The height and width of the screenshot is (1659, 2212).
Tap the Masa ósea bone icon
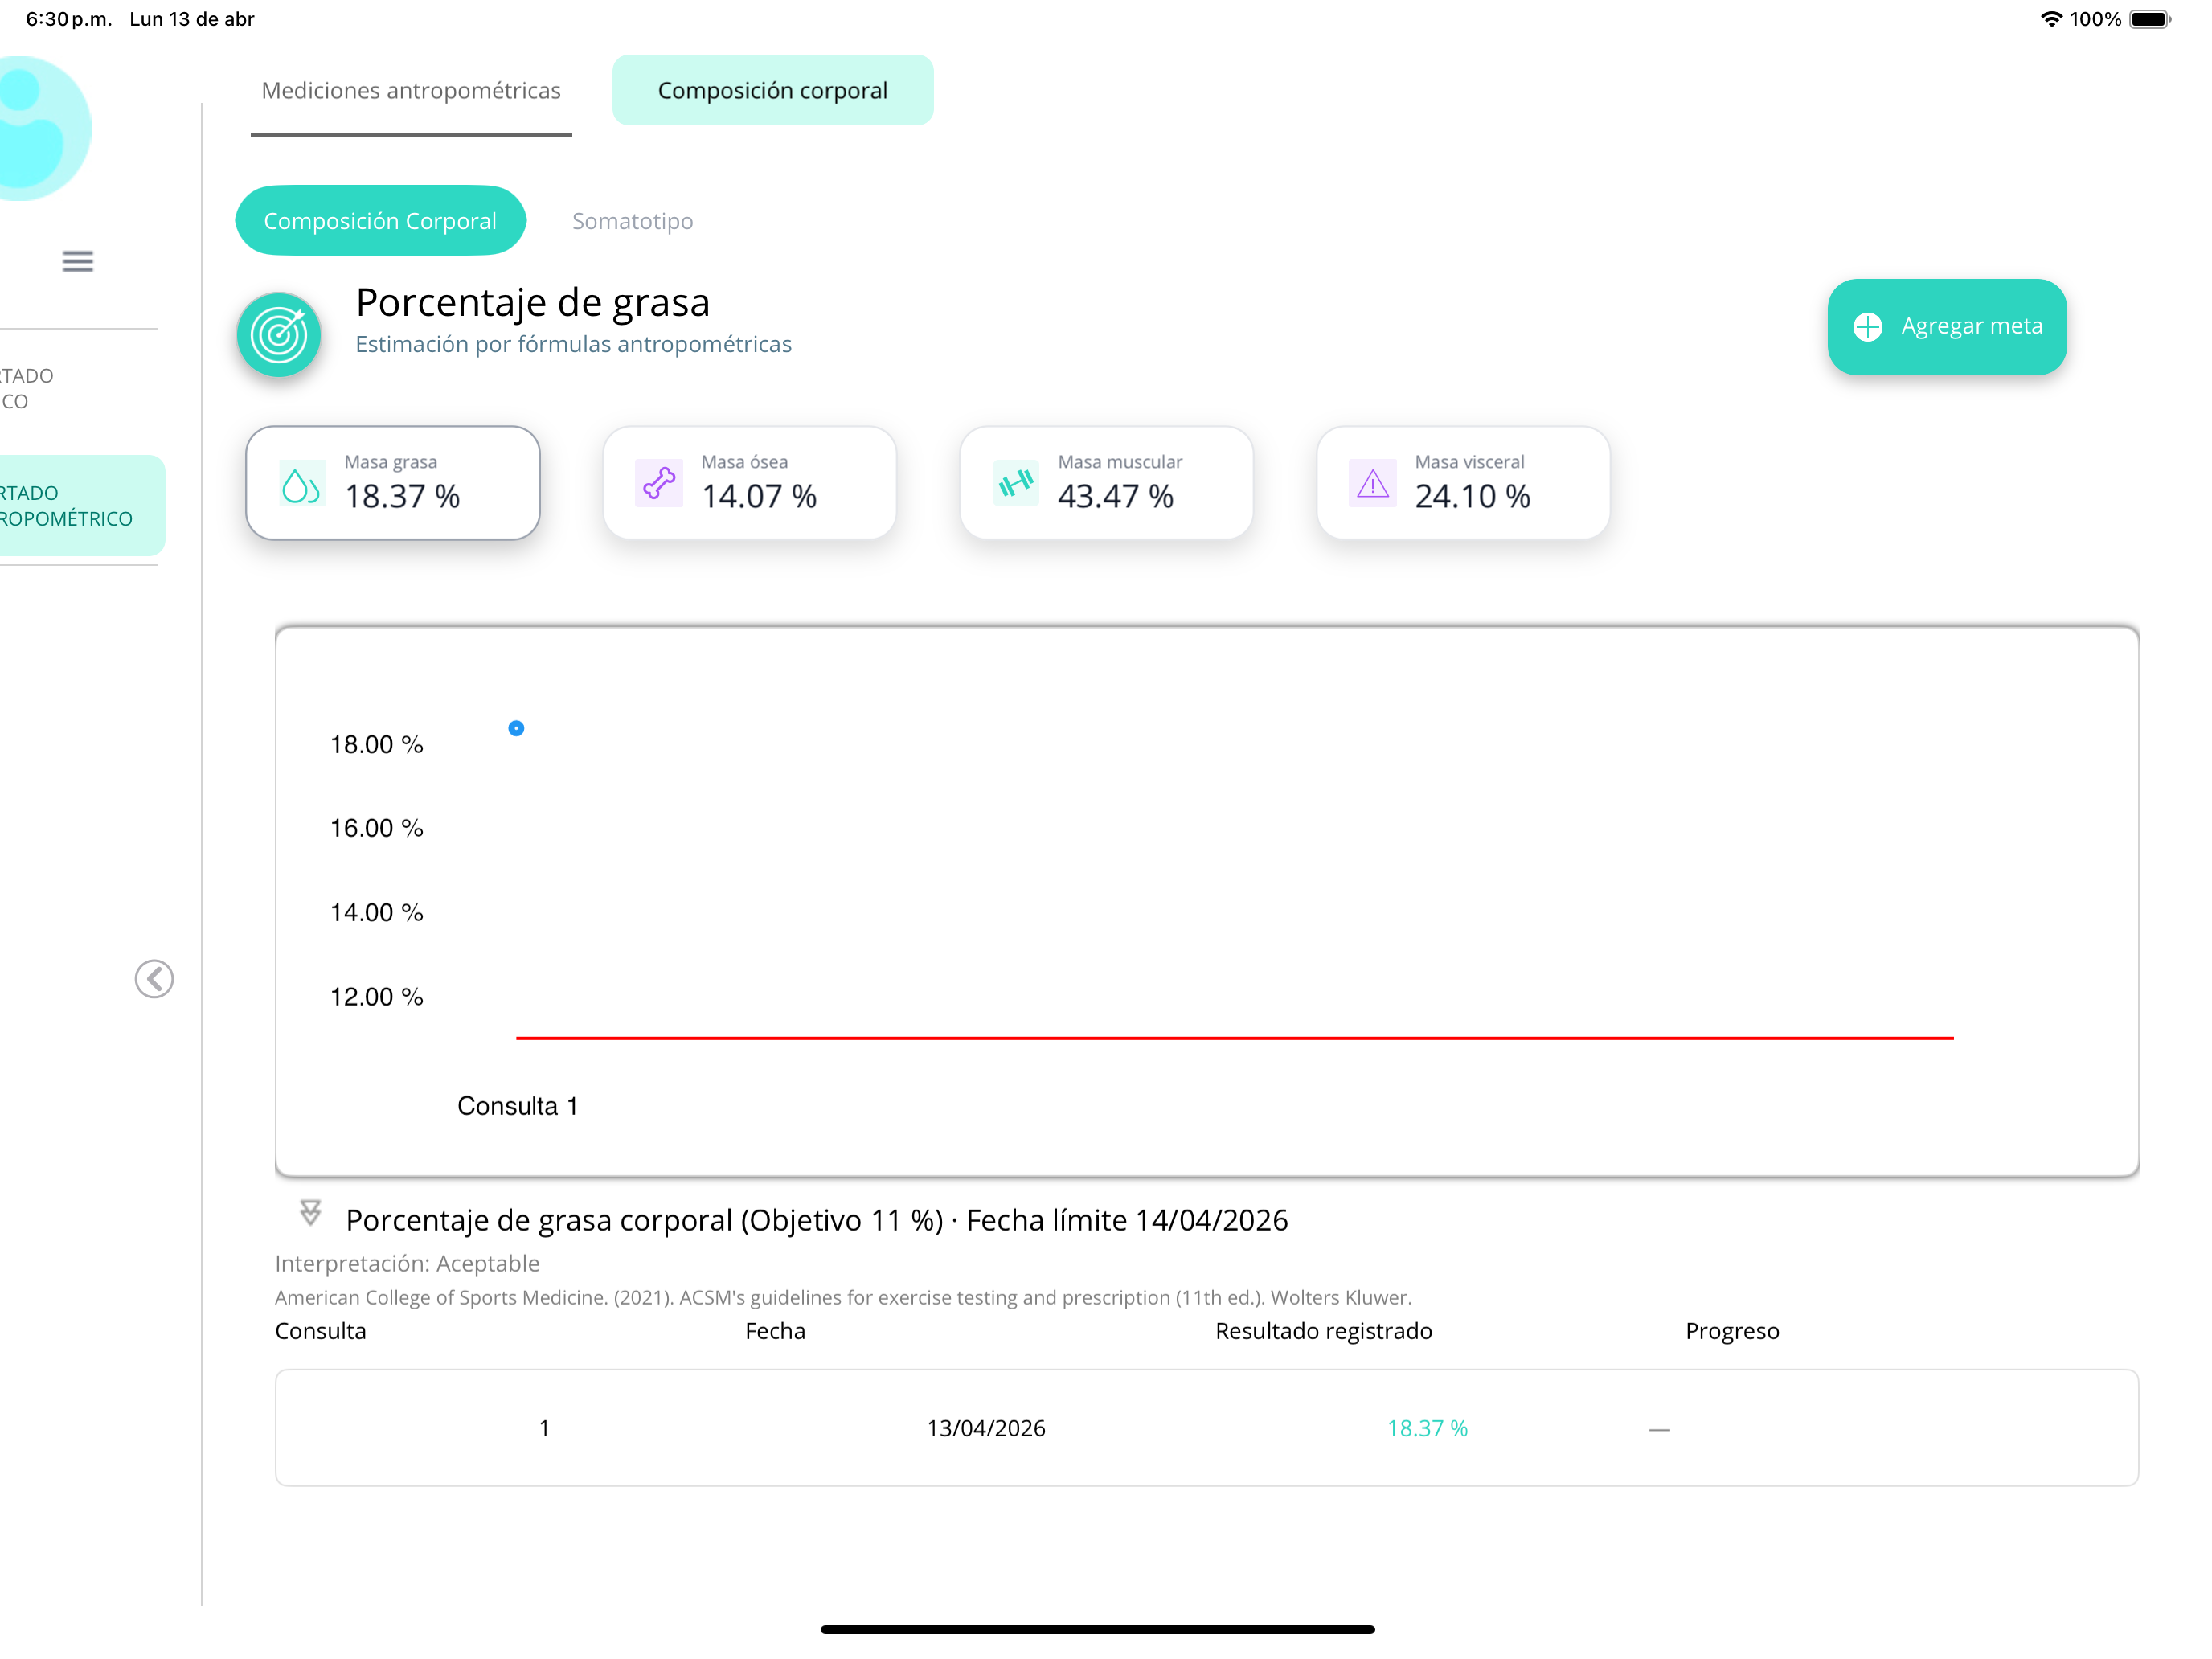[659, 484]
